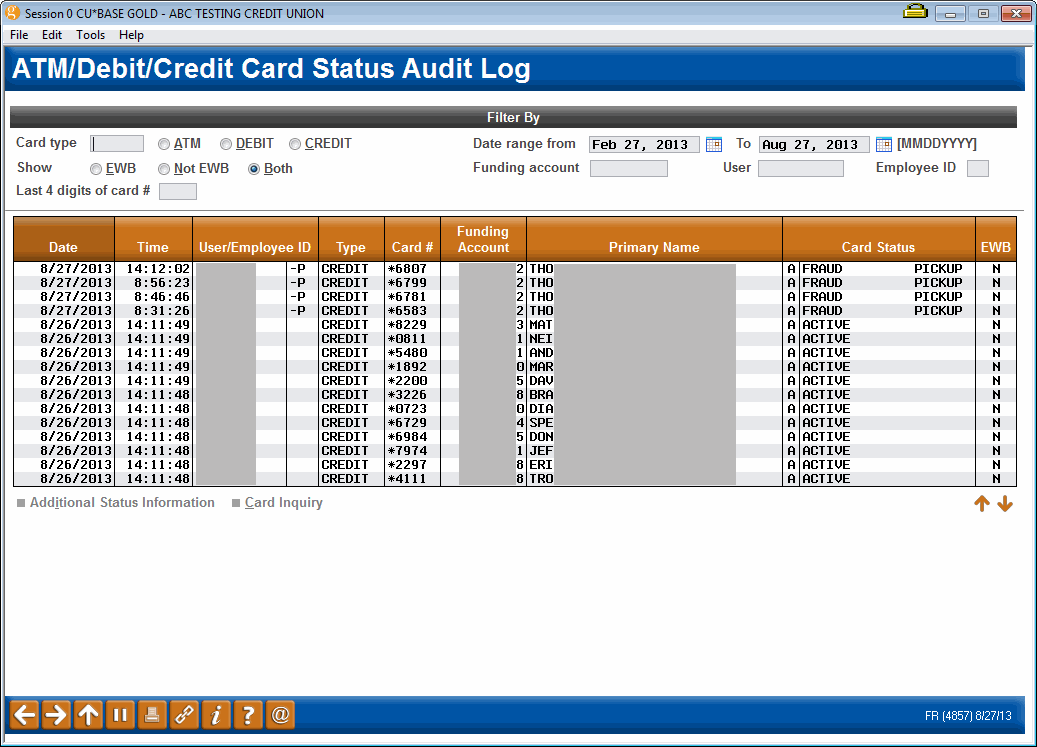Select the row with card *6729

coord(515,423)
